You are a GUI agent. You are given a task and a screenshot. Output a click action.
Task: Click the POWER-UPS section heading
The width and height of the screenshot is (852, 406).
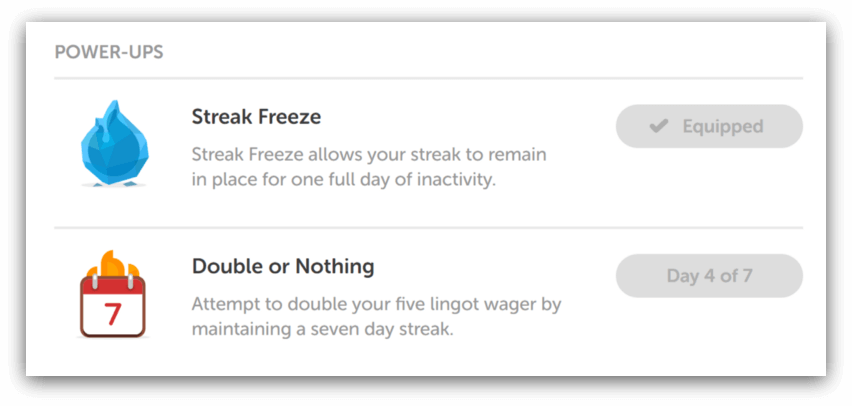click(x=109, y=53)
